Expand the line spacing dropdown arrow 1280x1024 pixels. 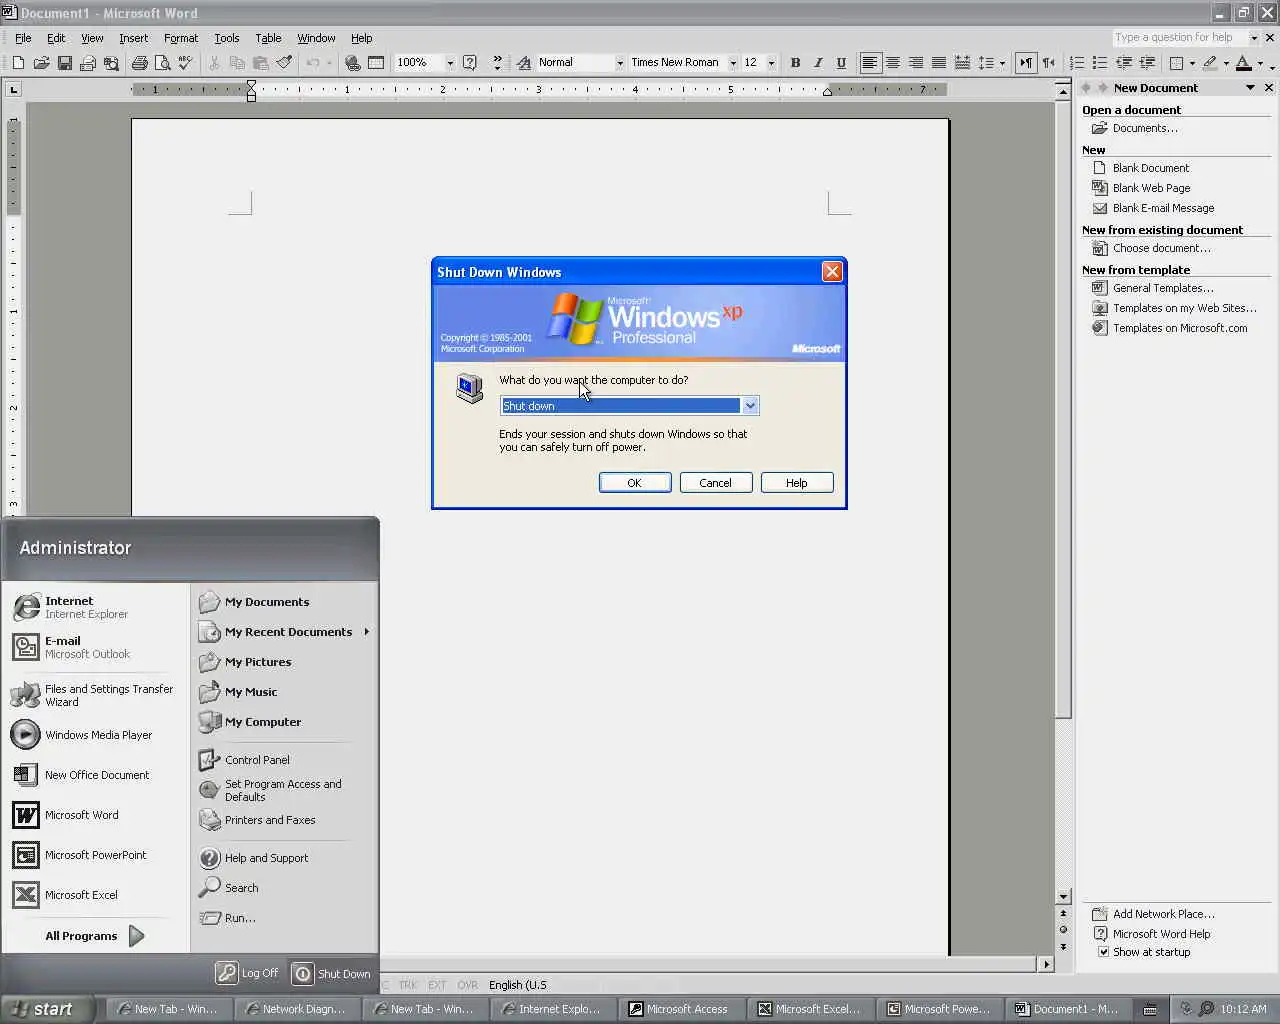click(x=1002, y=62)
